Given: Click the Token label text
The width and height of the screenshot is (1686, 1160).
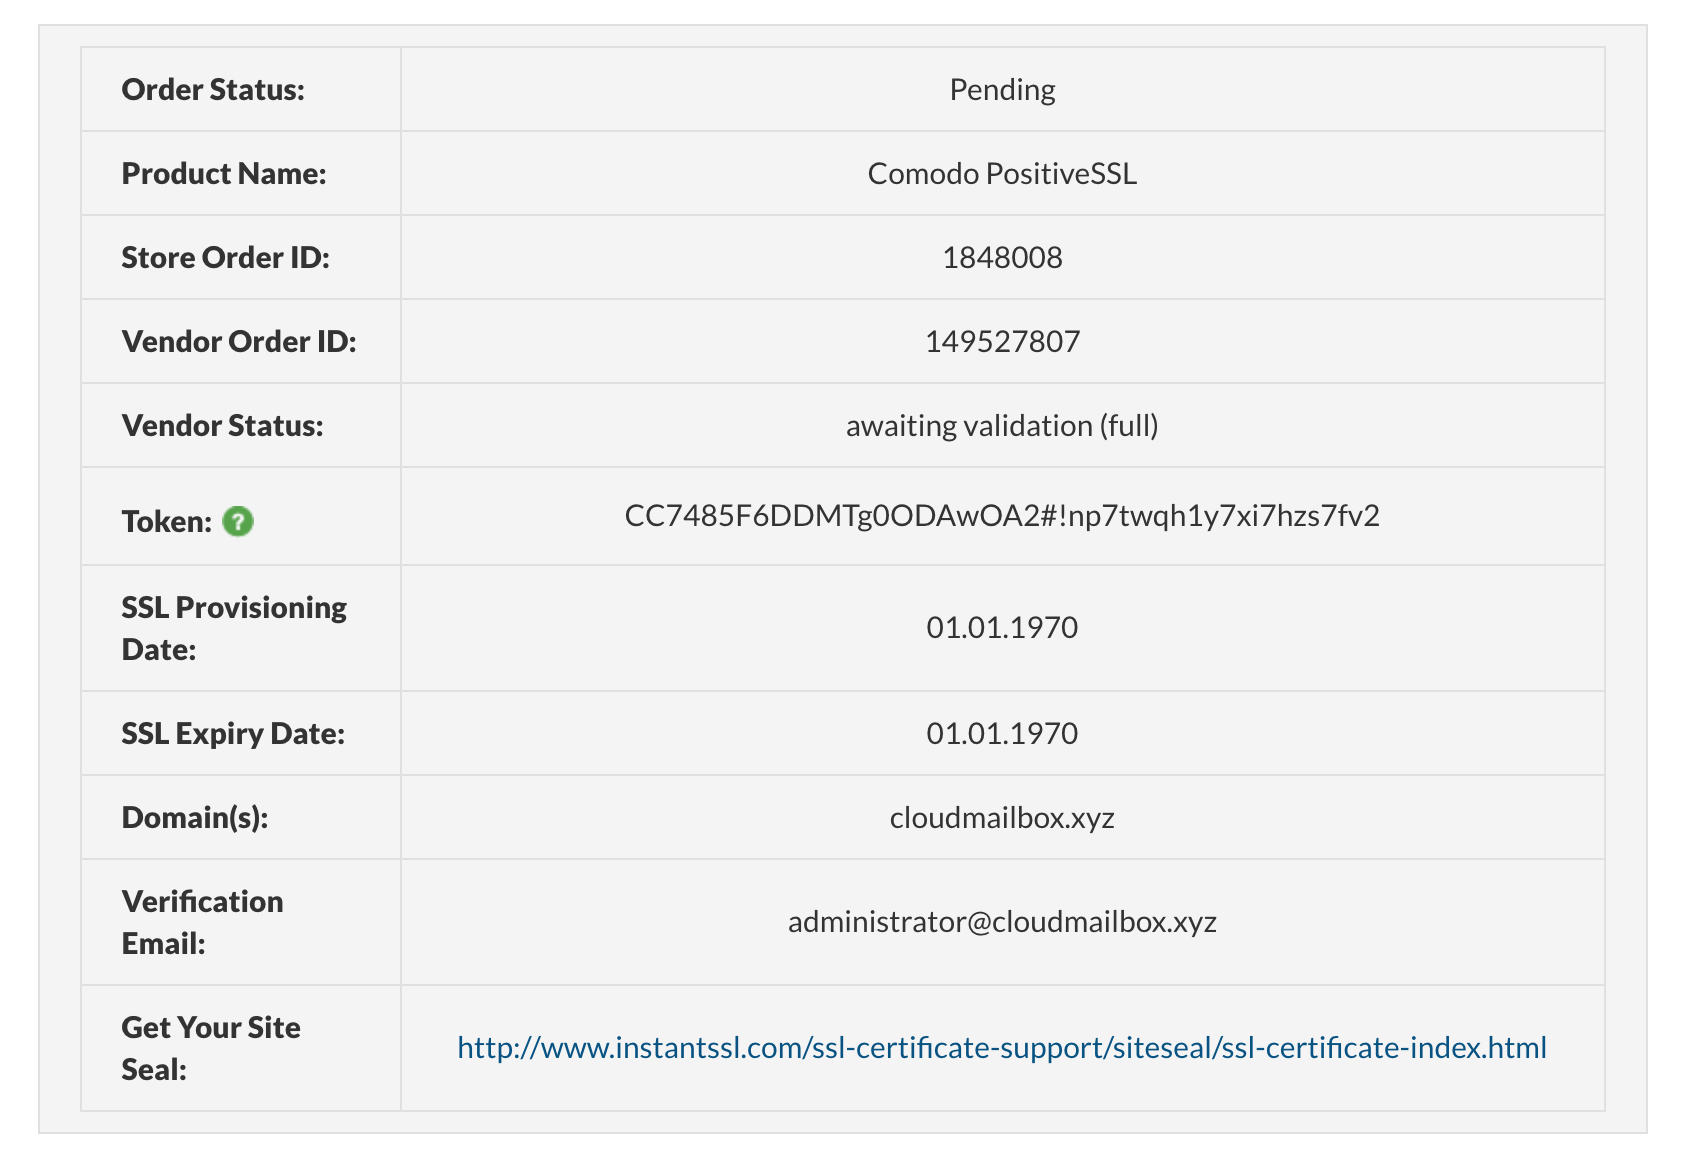Looking at the screenshot, I should click(167, 522).
